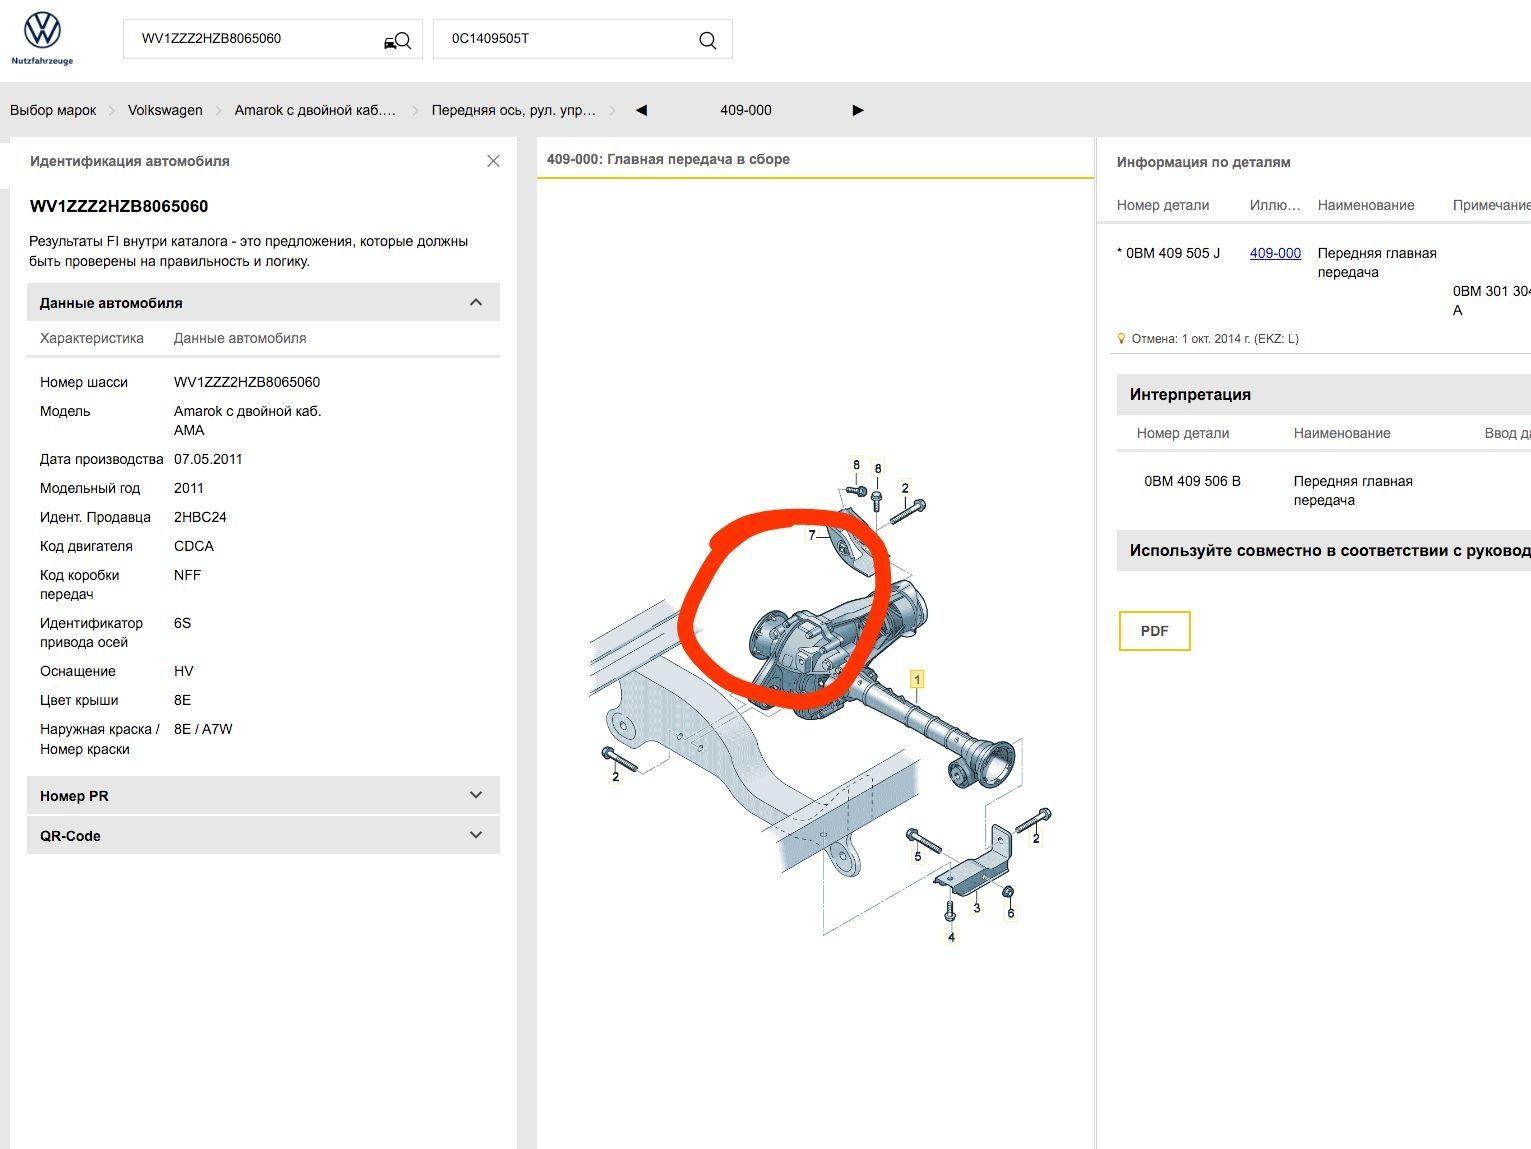Open breadcrumb Amarok с двойной каб.
This screenshot has width=1531, height=1149.
(315, 110)
